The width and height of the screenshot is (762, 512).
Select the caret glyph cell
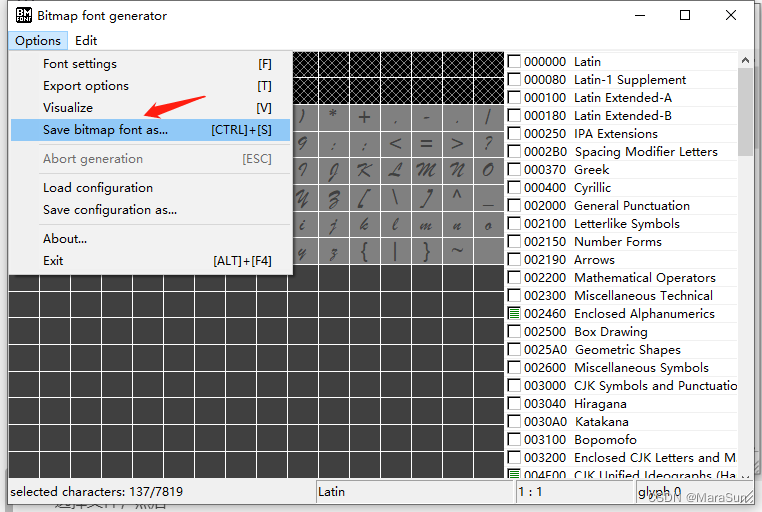pyautogui.click(x=458, y=197)
